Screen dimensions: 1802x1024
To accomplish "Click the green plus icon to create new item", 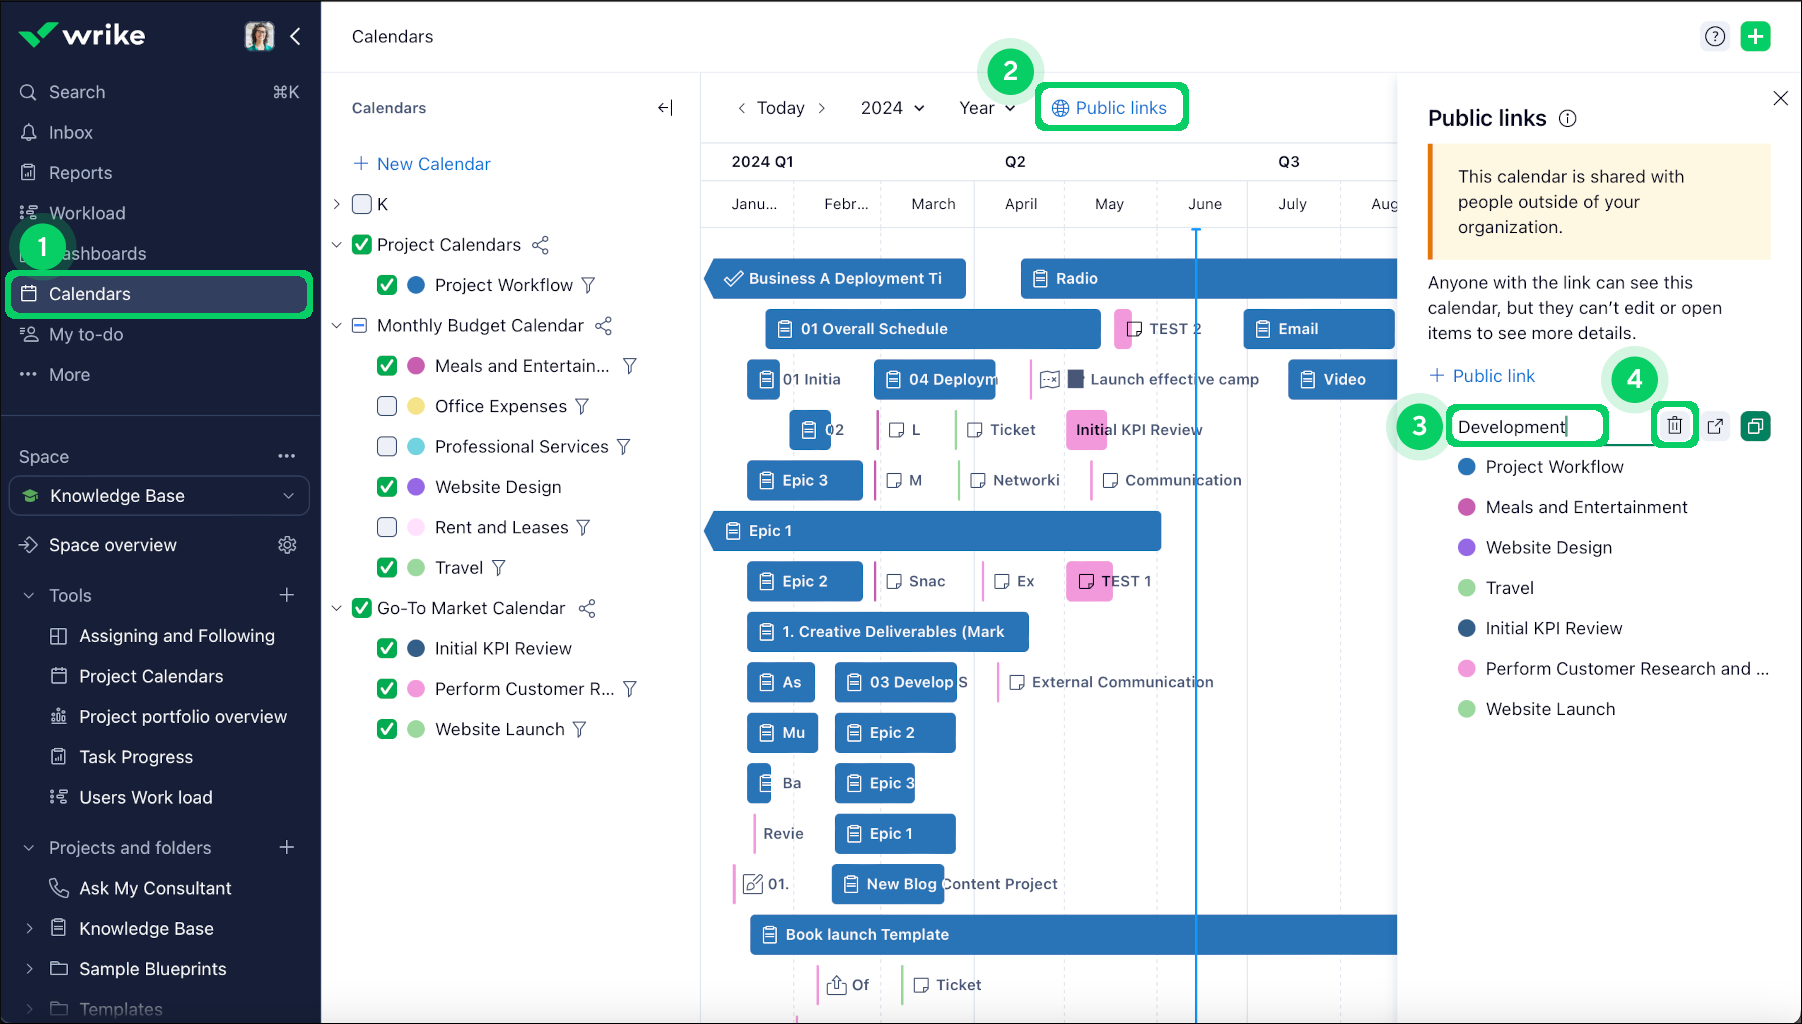I will pyautogui.click(x=1756, y=36).
